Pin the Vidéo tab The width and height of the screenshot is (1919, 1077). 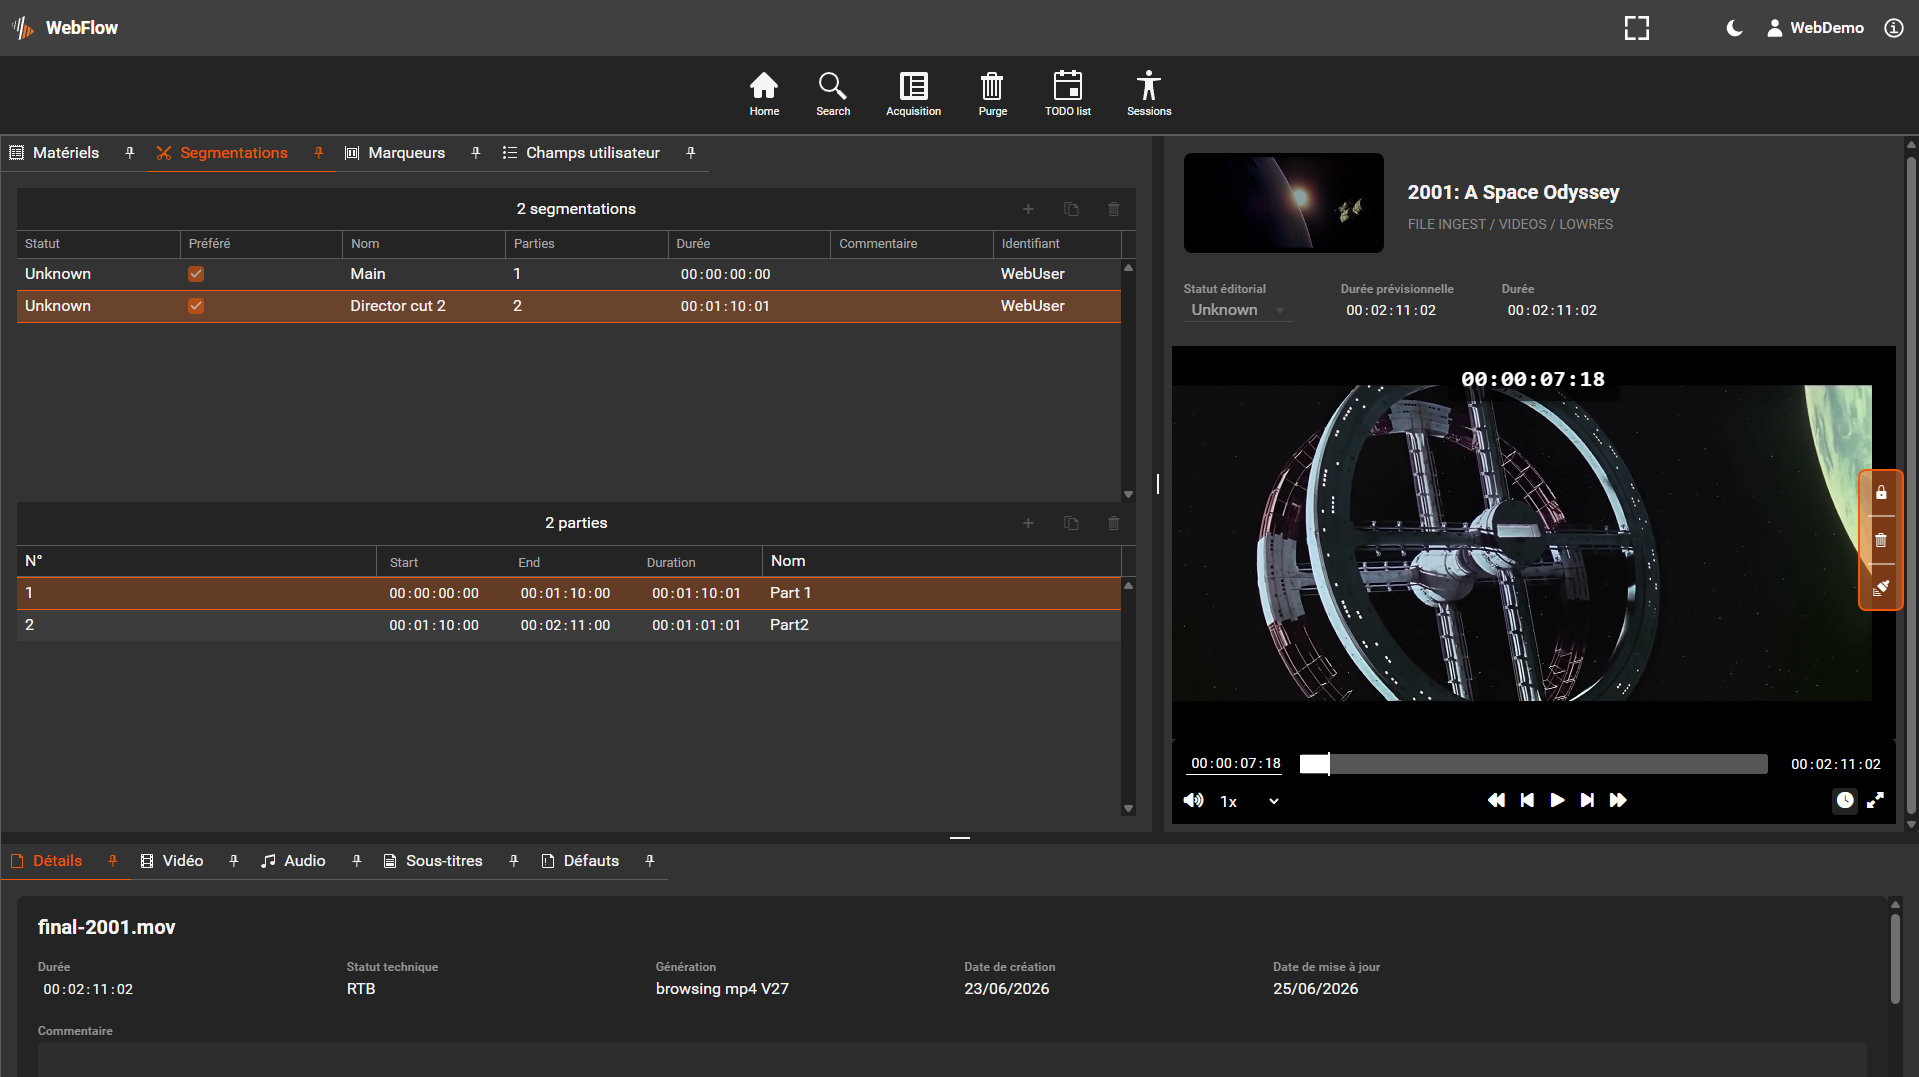[234, 861]
